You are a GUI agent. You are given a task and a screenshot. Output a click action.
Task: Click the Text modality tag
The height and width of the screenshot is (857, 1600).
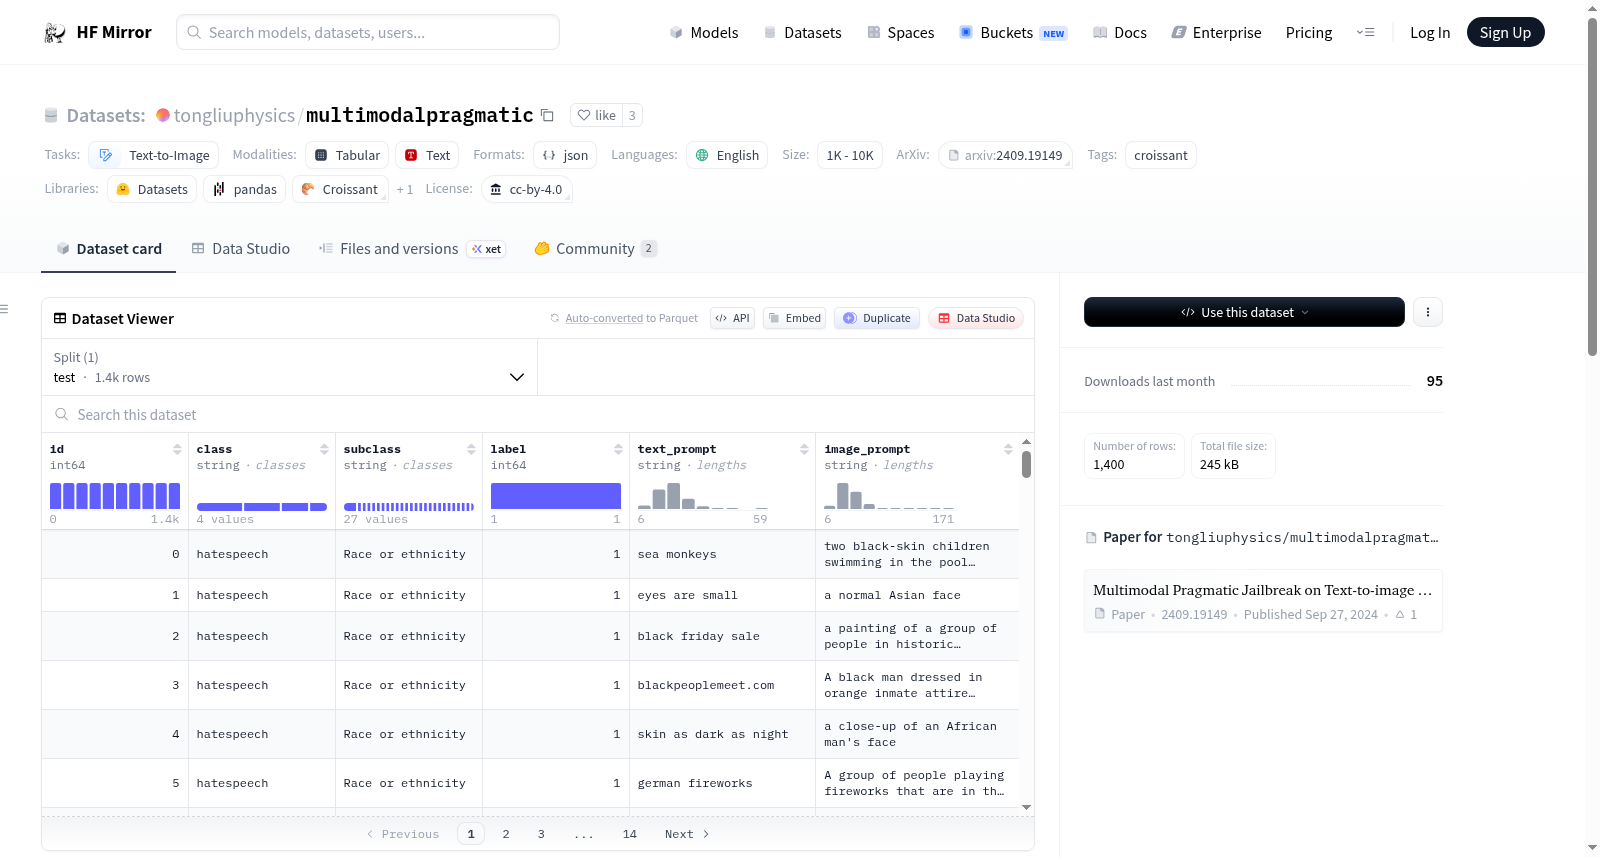[427, 155]
